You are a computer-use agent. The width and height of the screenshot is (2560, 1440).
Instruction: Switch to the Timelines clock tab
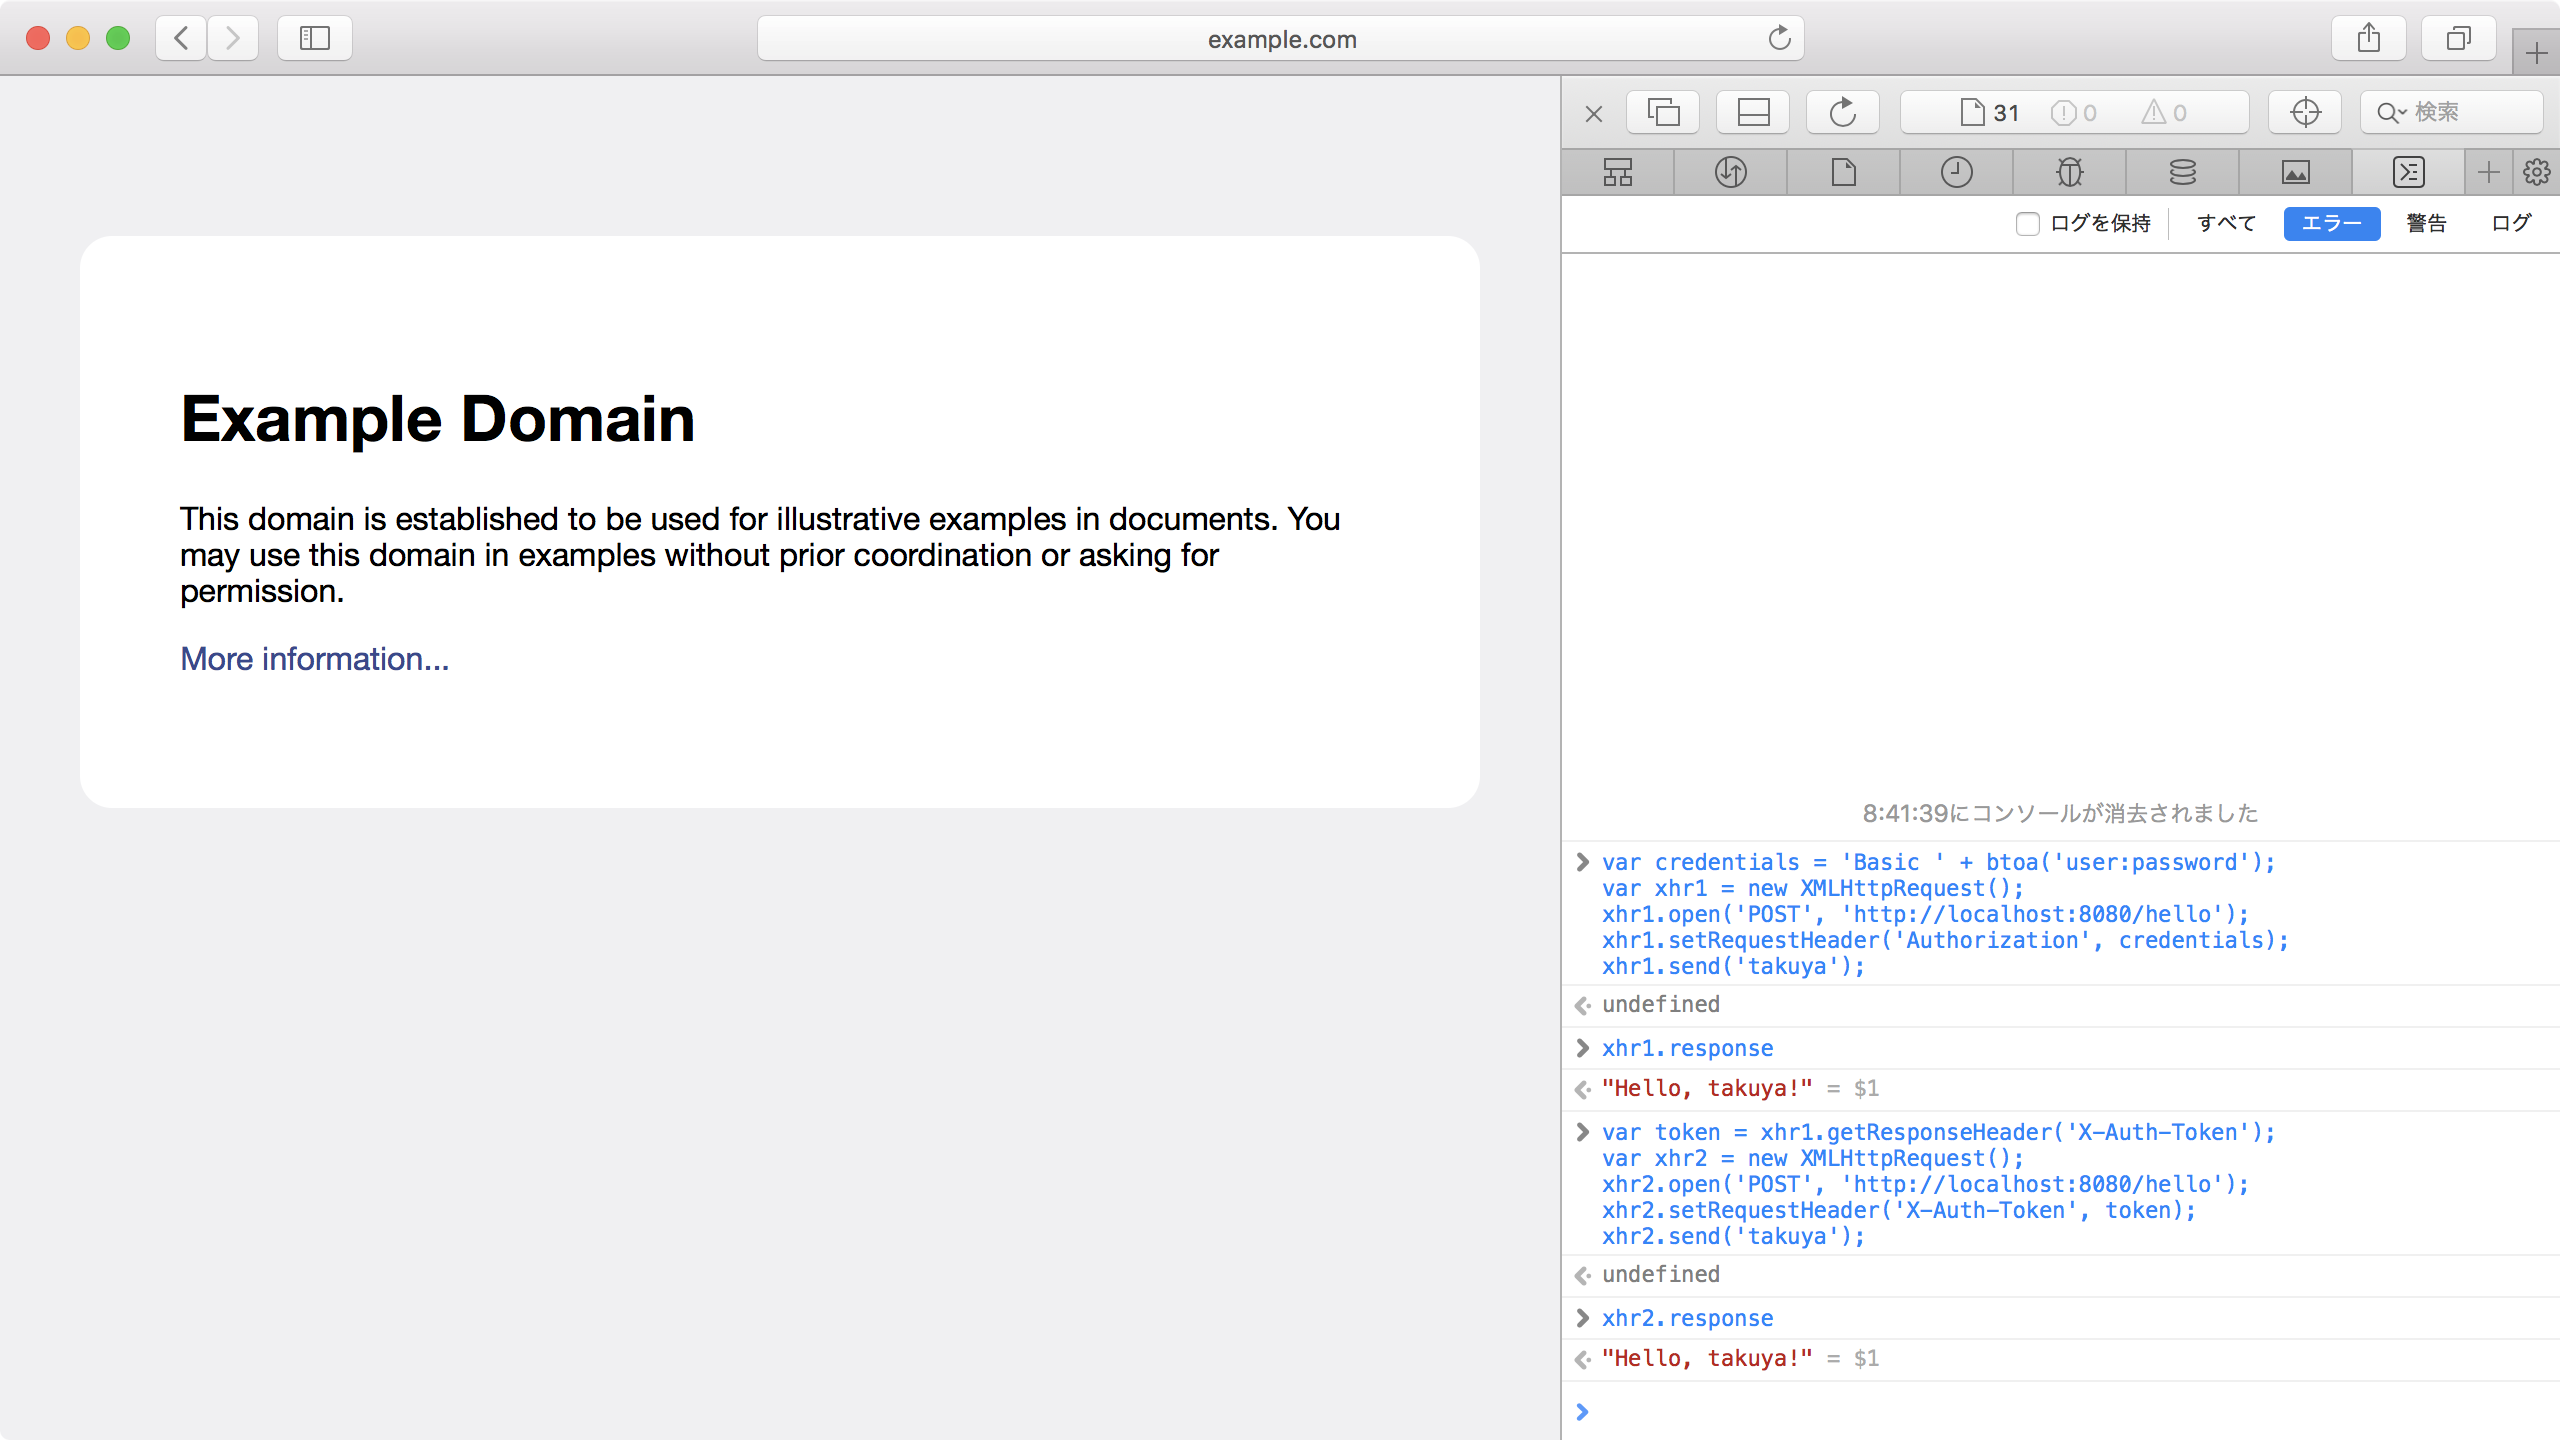coord(1956,172)
